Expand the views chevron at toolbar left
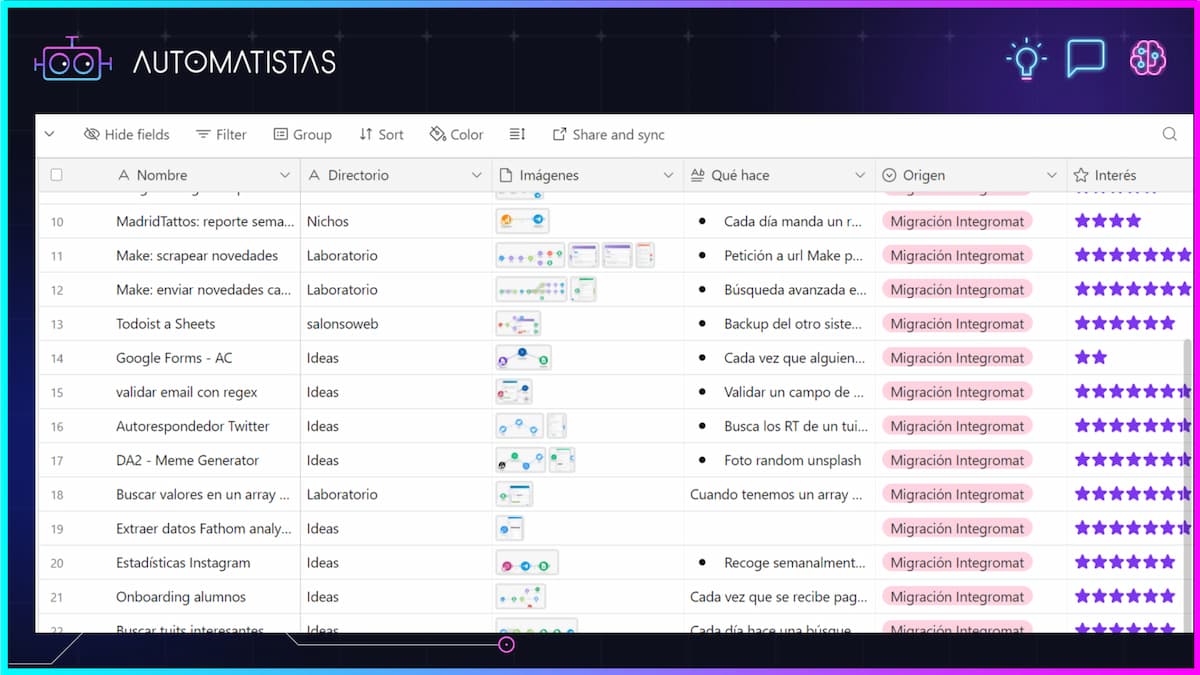Image resolution: width=1200 pixels, height=675 pixels. (x=50, y=134)
